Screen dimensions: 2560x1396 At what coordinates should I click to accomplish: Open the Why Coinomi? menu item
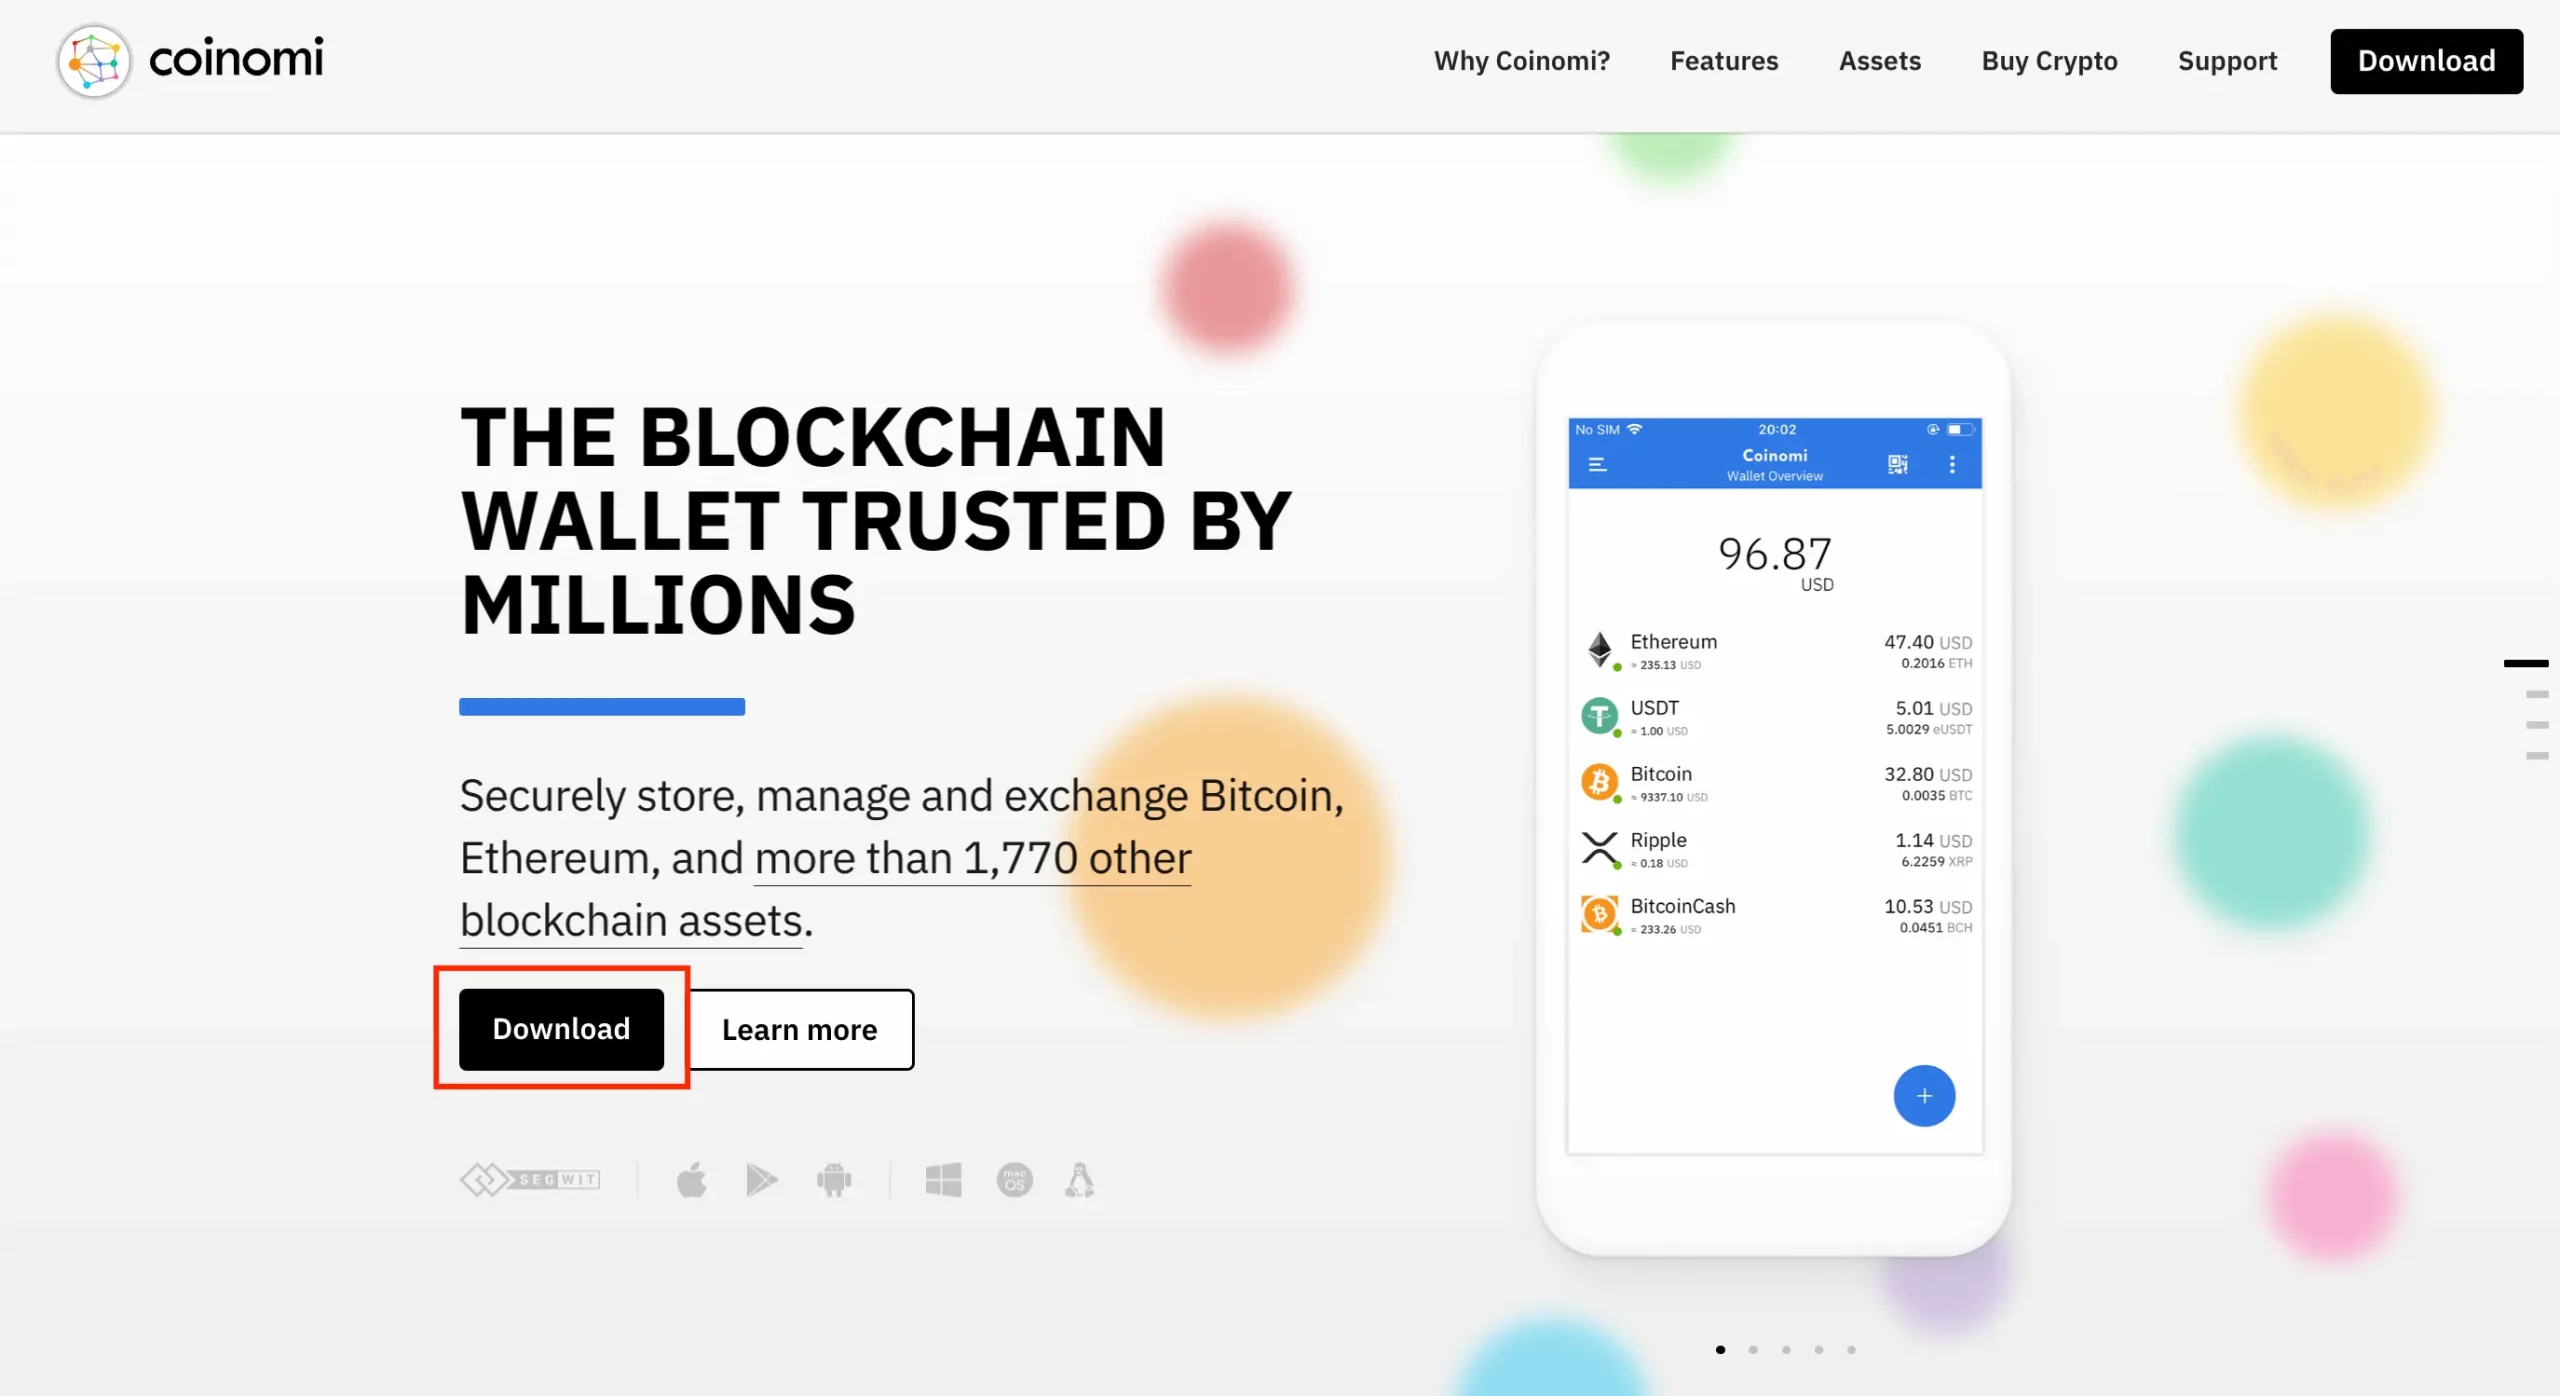pyautogui.click(x=1522, y=60)
